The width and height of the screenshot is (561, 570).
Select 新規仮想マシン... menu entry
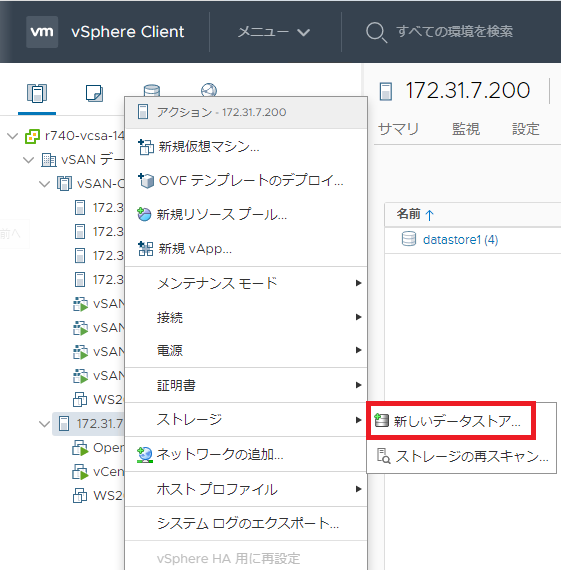pyautogui.click(x=246, y=147)
